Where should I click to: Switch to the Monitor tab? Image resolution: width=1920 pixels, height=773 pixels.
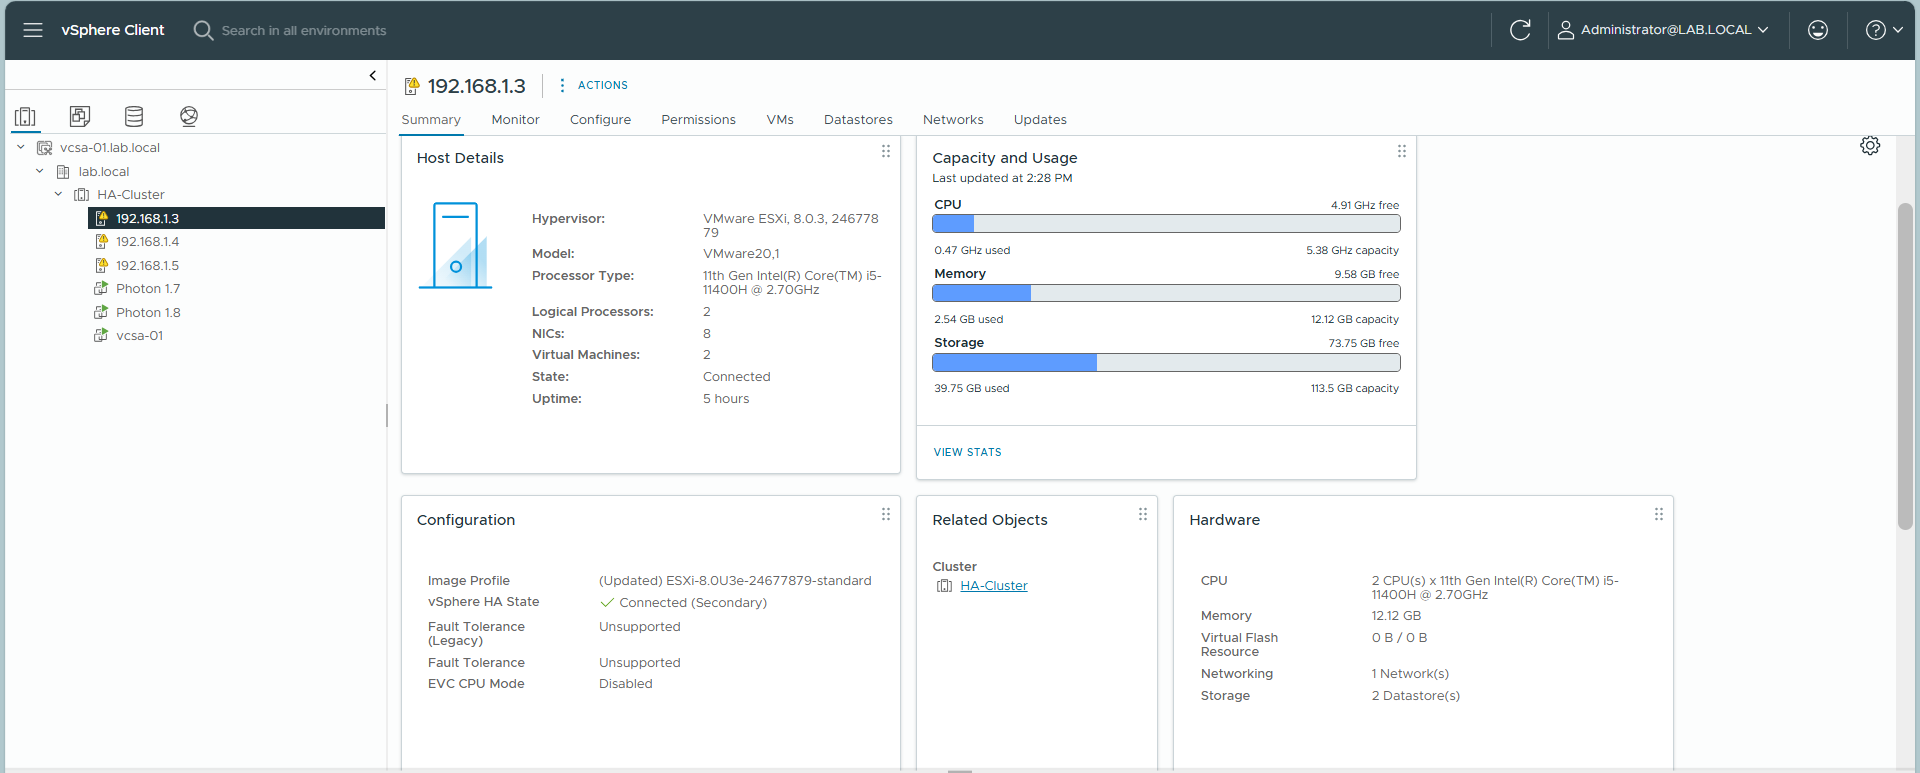[515, 119]
